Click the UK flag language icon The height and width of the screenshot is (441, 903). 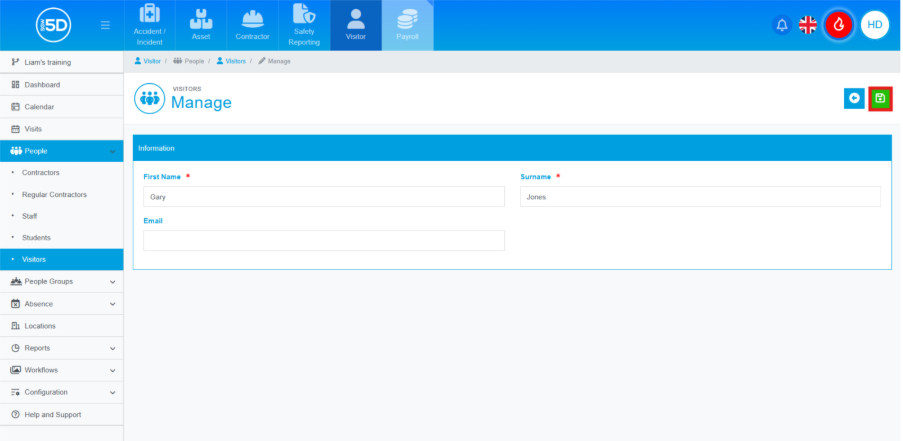(808, 25)
